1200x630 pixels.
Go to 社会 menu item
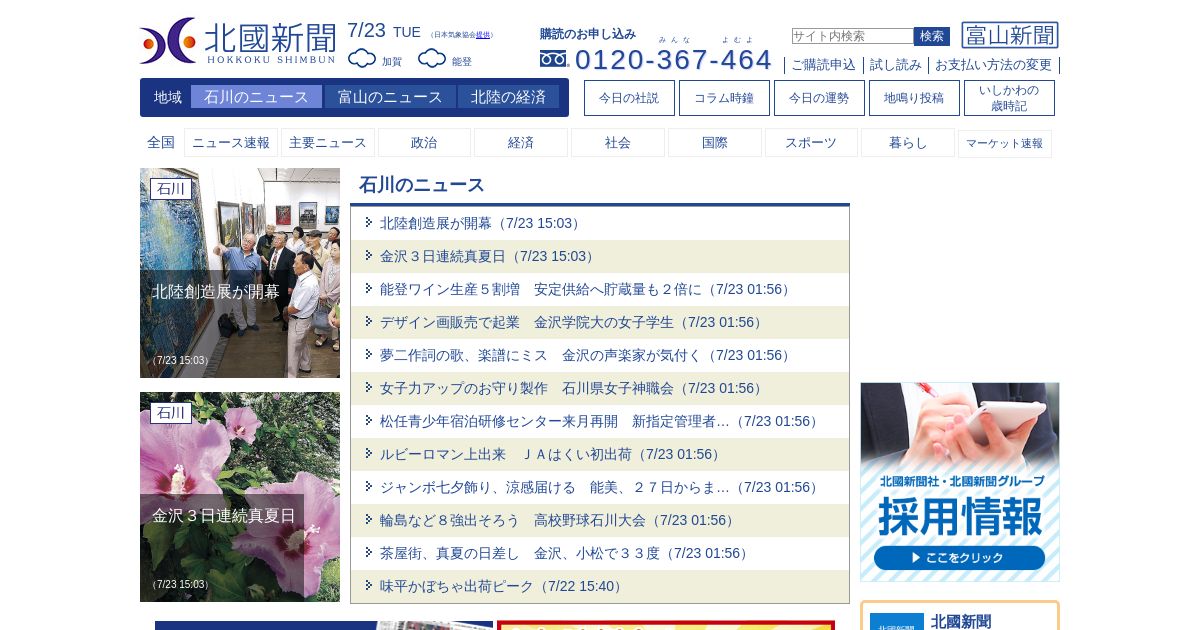(618, 143)
